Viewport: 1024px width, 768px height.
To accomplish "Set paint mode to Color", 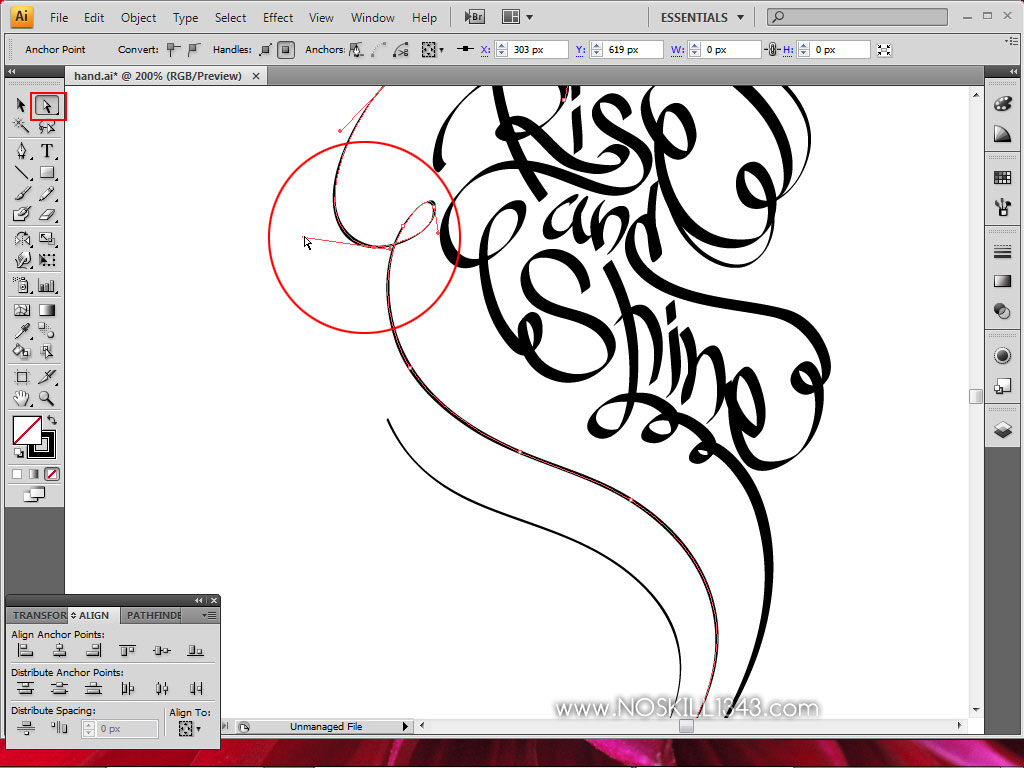I will click(17, 474).
